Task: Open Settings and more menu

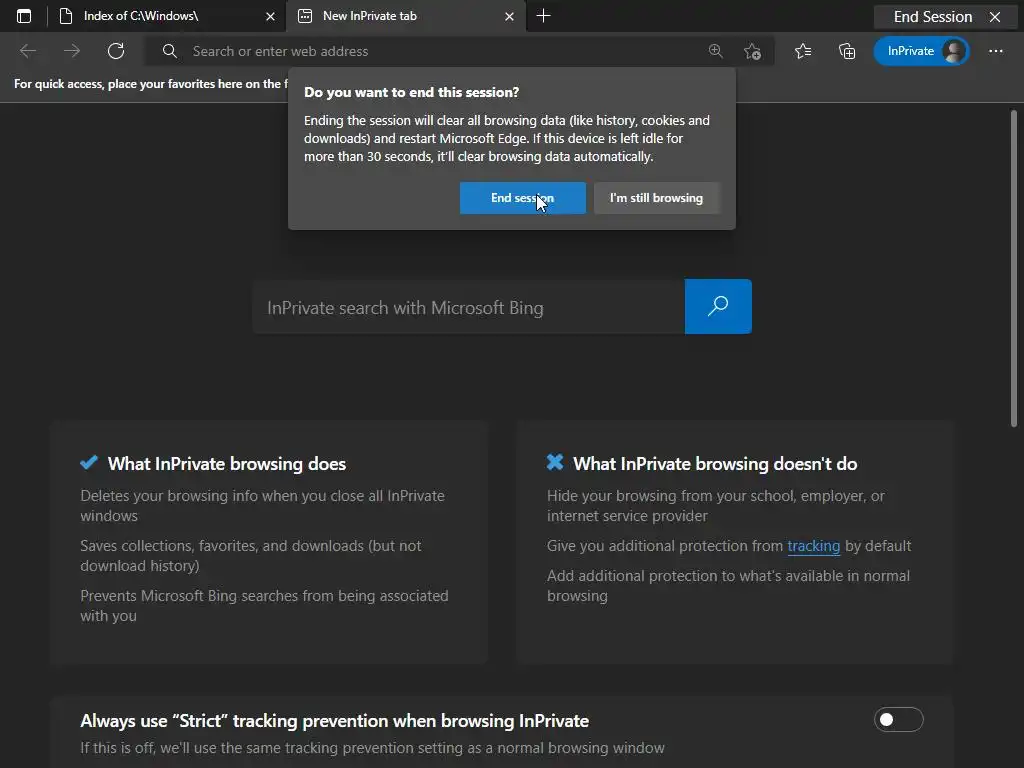Action: coord(996,51)
